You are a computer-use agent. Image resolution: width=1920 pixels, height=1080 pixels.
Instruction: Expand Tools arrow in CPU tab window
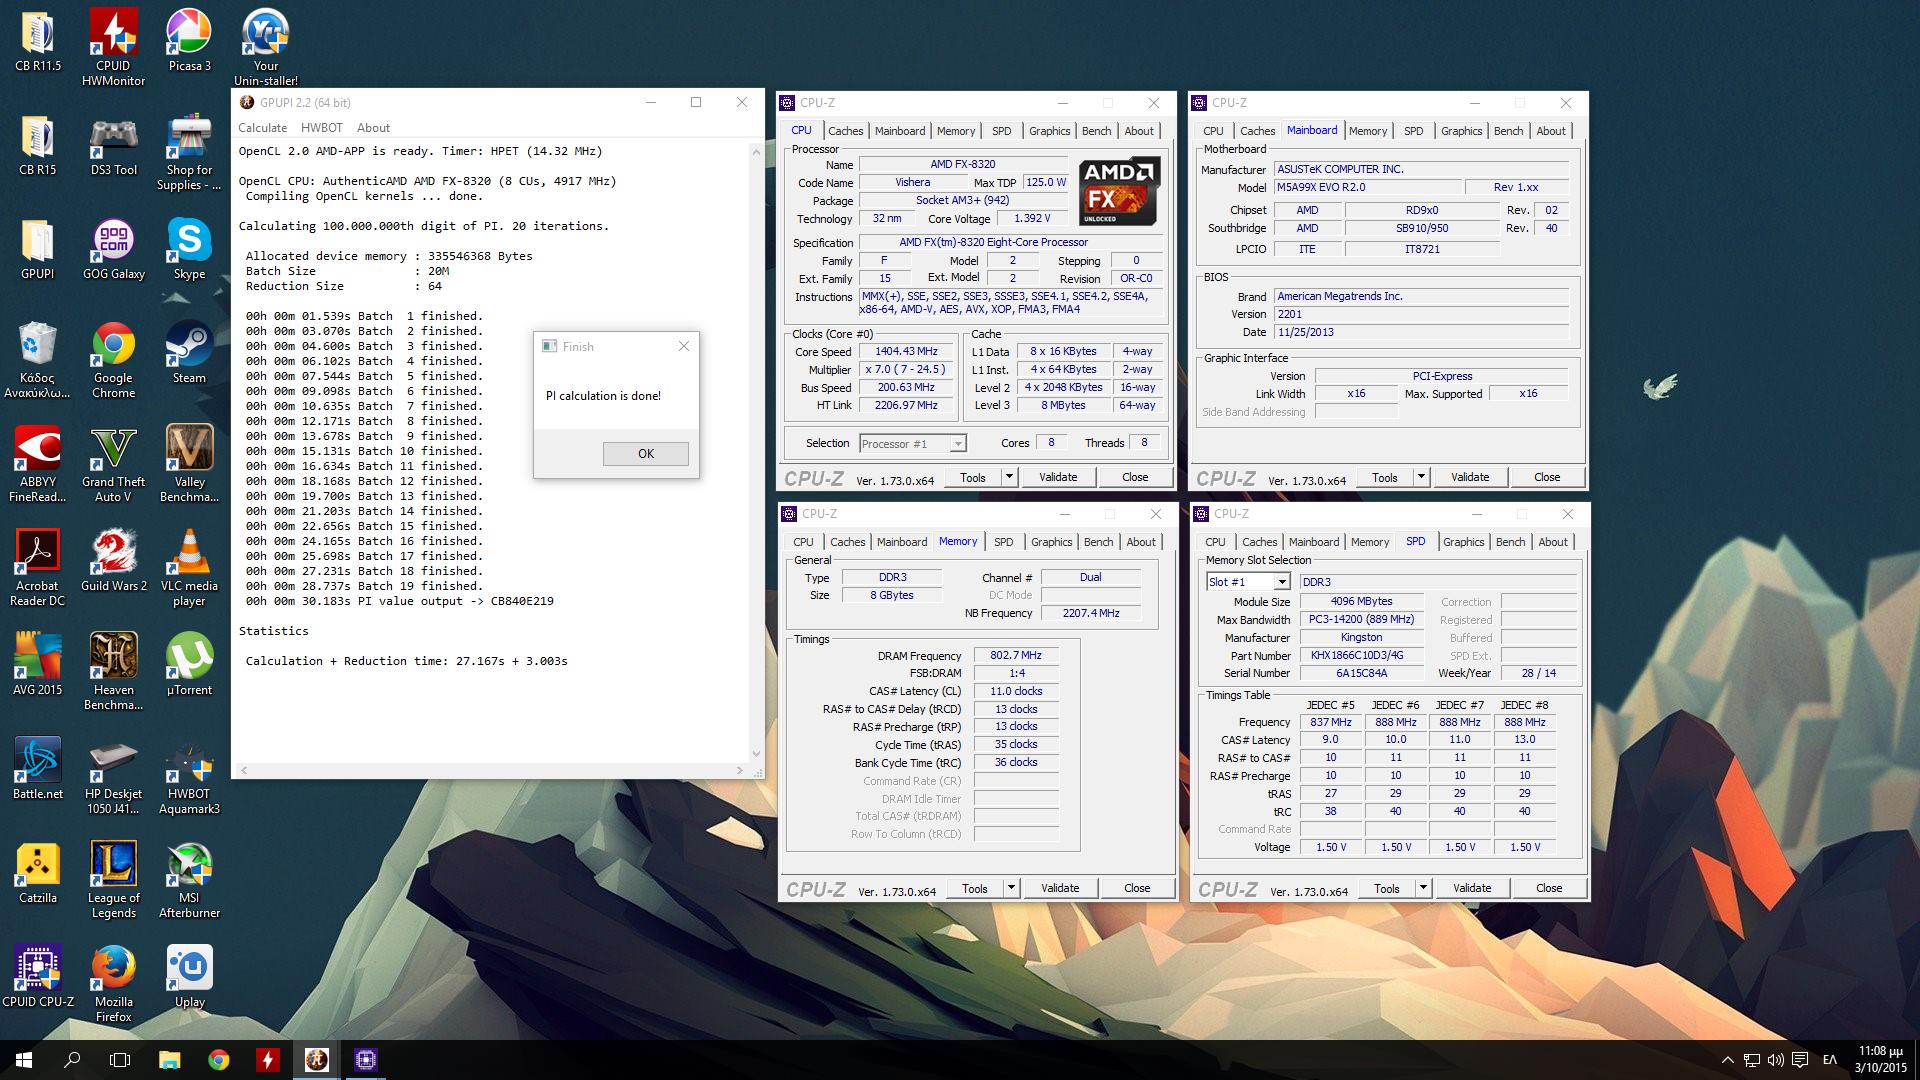click(1009, 477)
